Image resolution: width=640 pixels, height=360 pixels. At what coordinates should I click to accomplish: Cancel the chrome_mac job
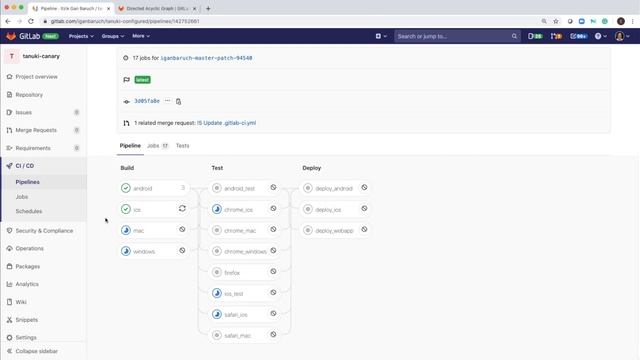[273, 229]
